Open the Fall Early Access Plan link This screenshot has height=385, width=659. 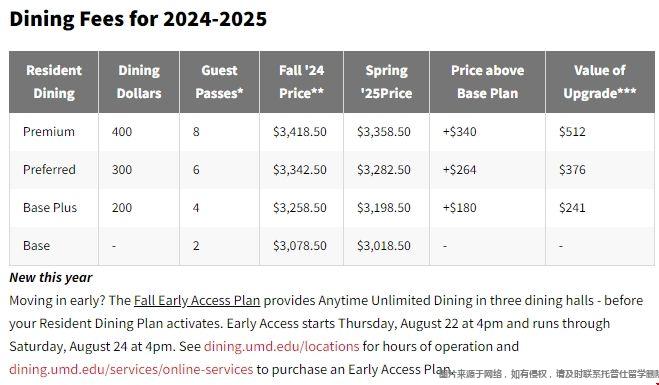coord(197,301)
